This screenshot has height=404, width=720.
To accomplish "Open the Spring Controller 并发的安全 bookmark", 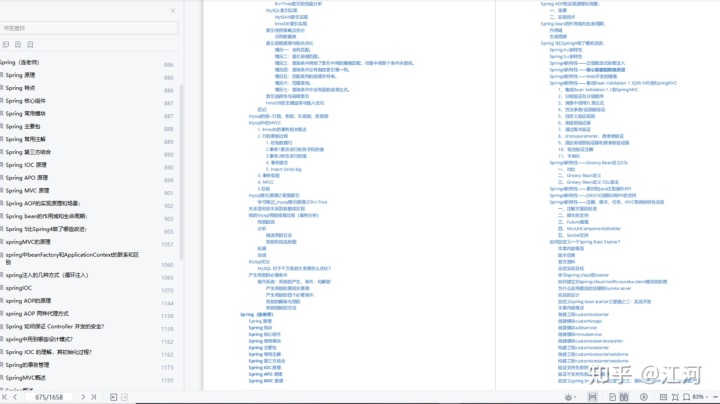I will point(55,327).
